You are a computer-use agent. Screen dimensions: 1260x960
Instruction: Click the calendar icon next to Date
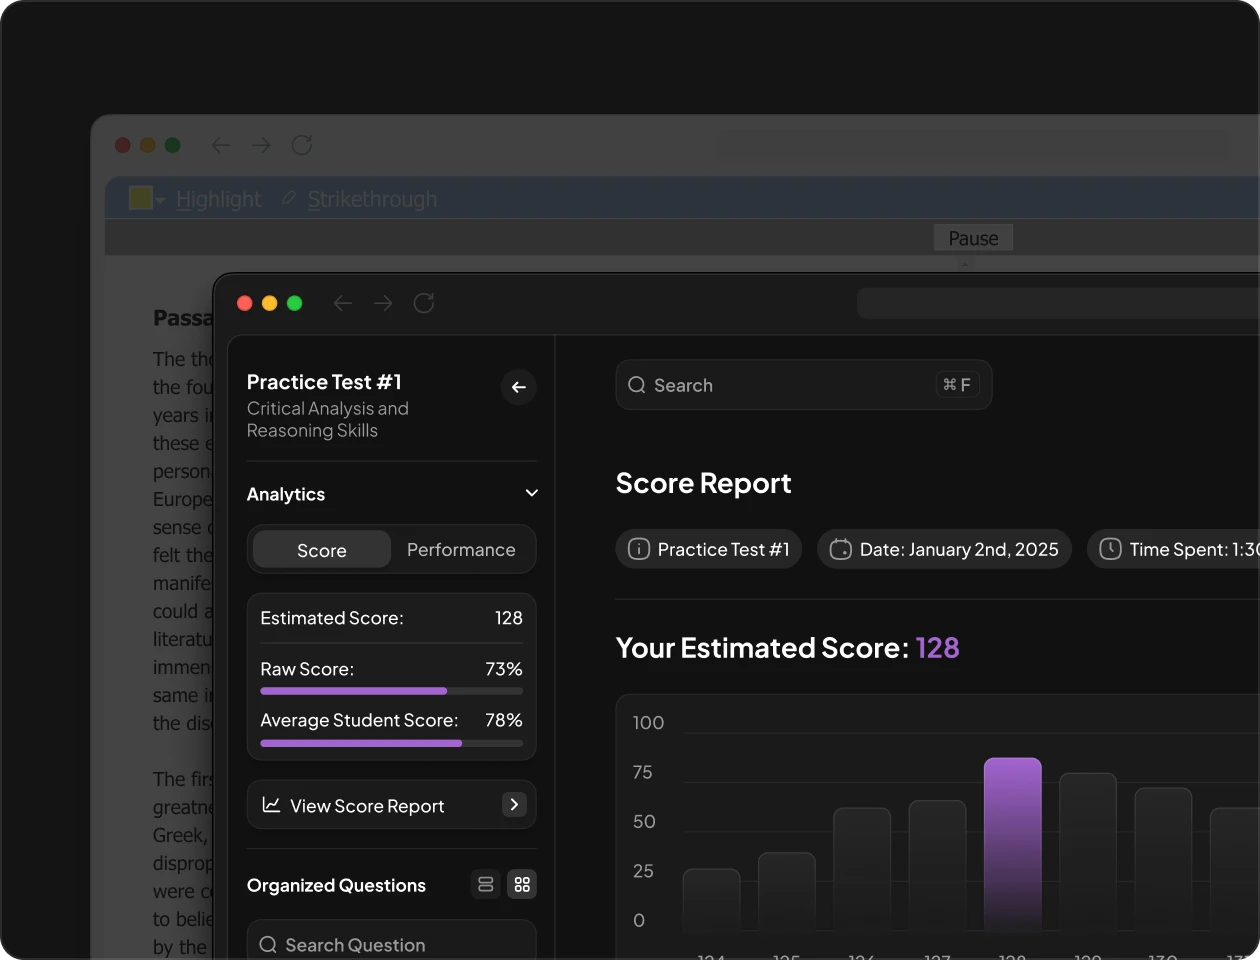click(x=841, y=549)
